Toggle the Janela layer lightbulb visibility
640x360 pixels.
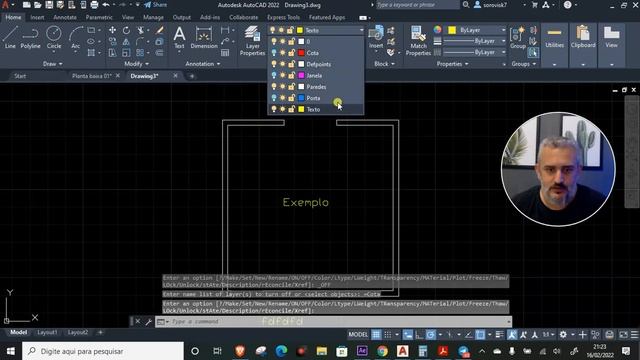[x=273, y=76]
